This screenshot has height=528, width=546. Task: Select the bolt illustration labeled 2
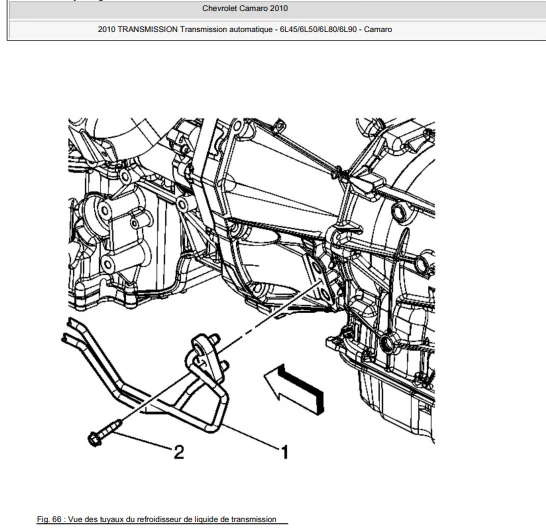tap(104, 433)
